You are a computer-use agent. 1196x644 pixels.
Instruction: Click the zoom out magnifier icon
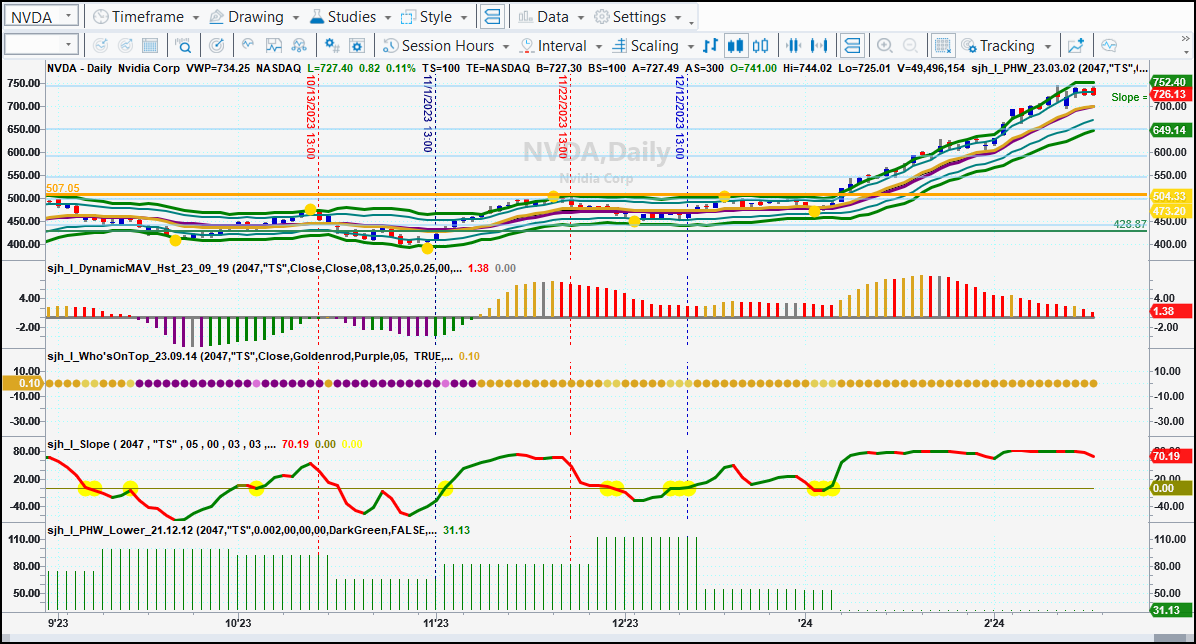tap(910, 46)
